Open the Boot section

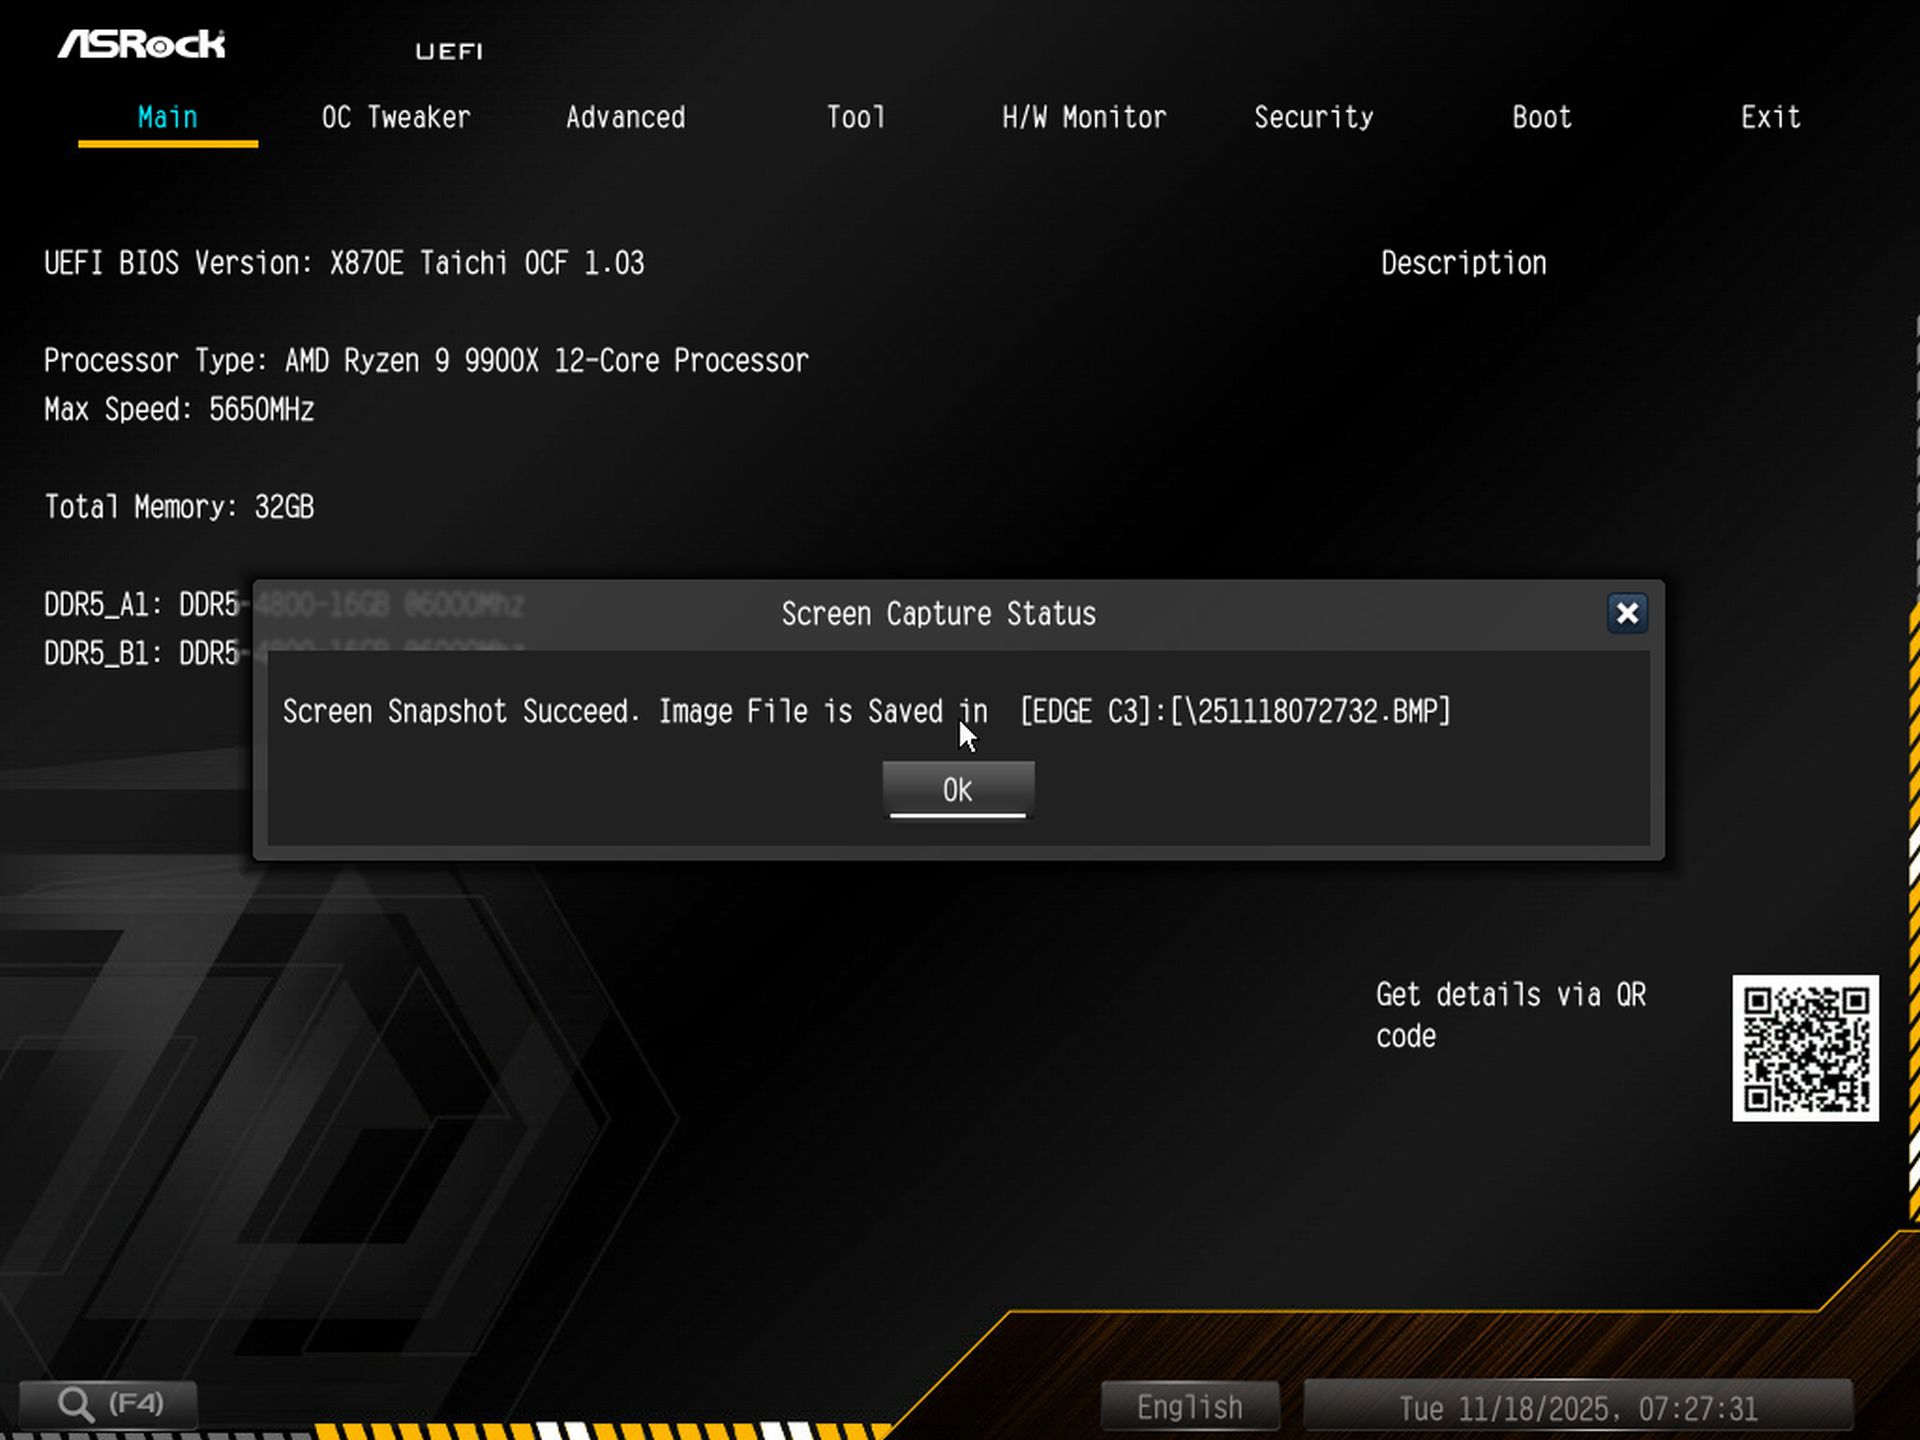click(1540, 117)
